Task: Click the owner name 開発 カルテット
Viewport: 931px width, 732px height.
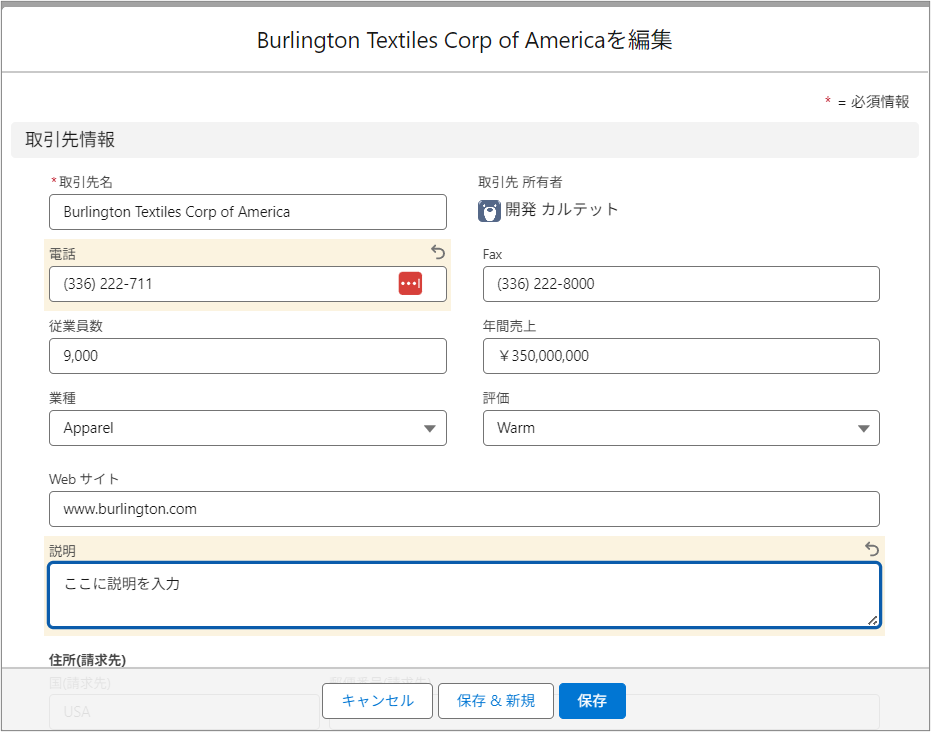Action: (x=562, y=210)
